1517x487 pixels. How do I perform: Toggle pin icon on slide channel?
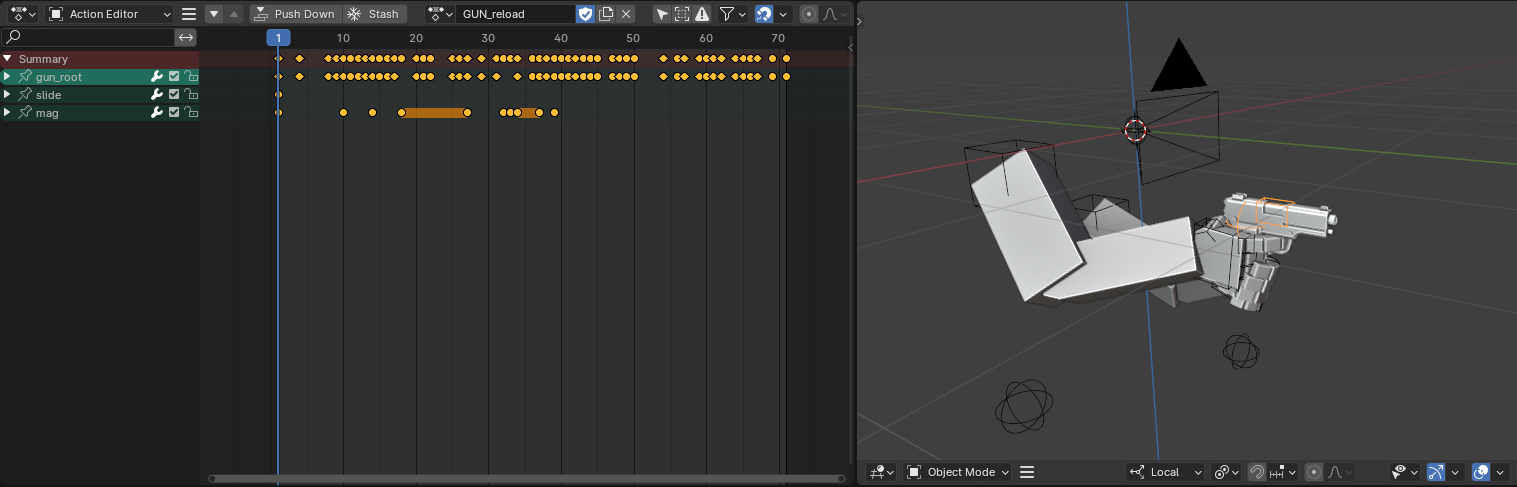pyautogui.click(x=24, y=95)
